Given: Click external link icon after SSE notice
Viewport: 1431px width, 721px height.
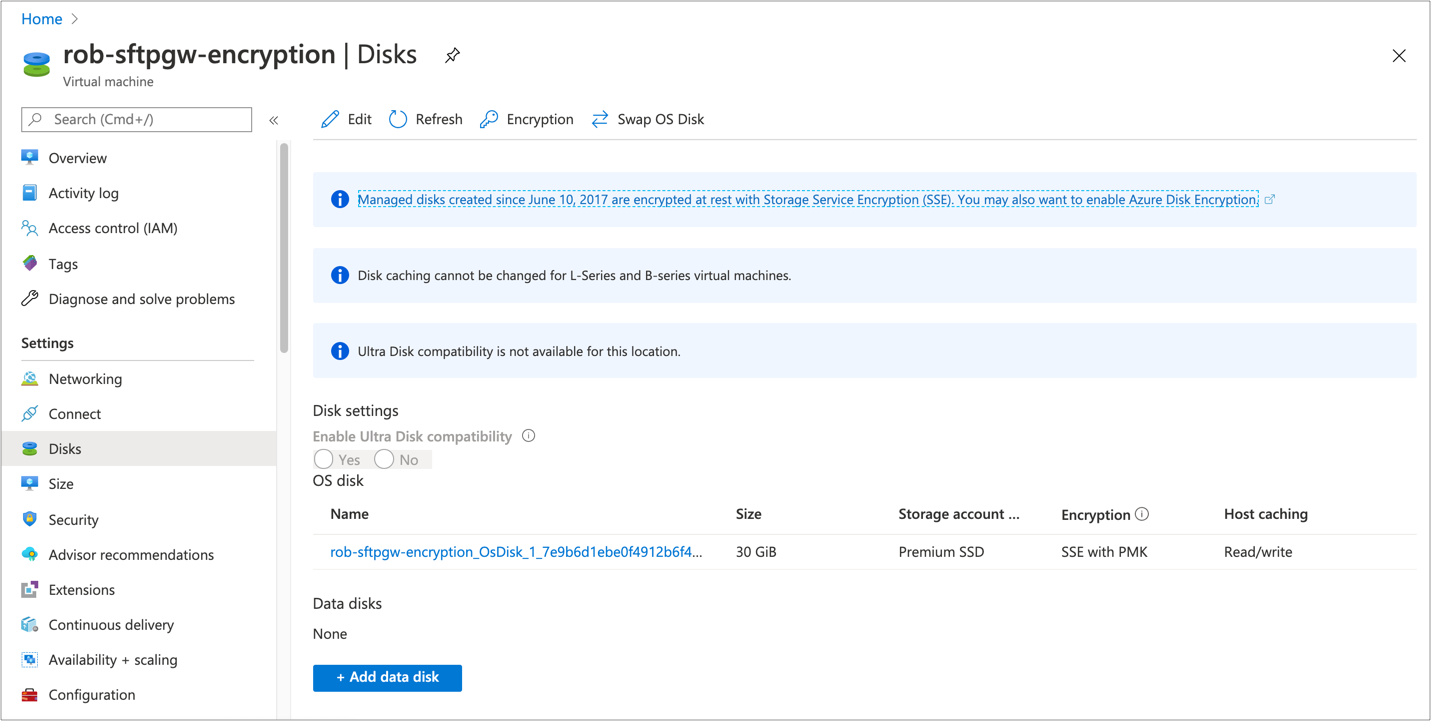Looking at the screenshot, I should (1270, 199).
